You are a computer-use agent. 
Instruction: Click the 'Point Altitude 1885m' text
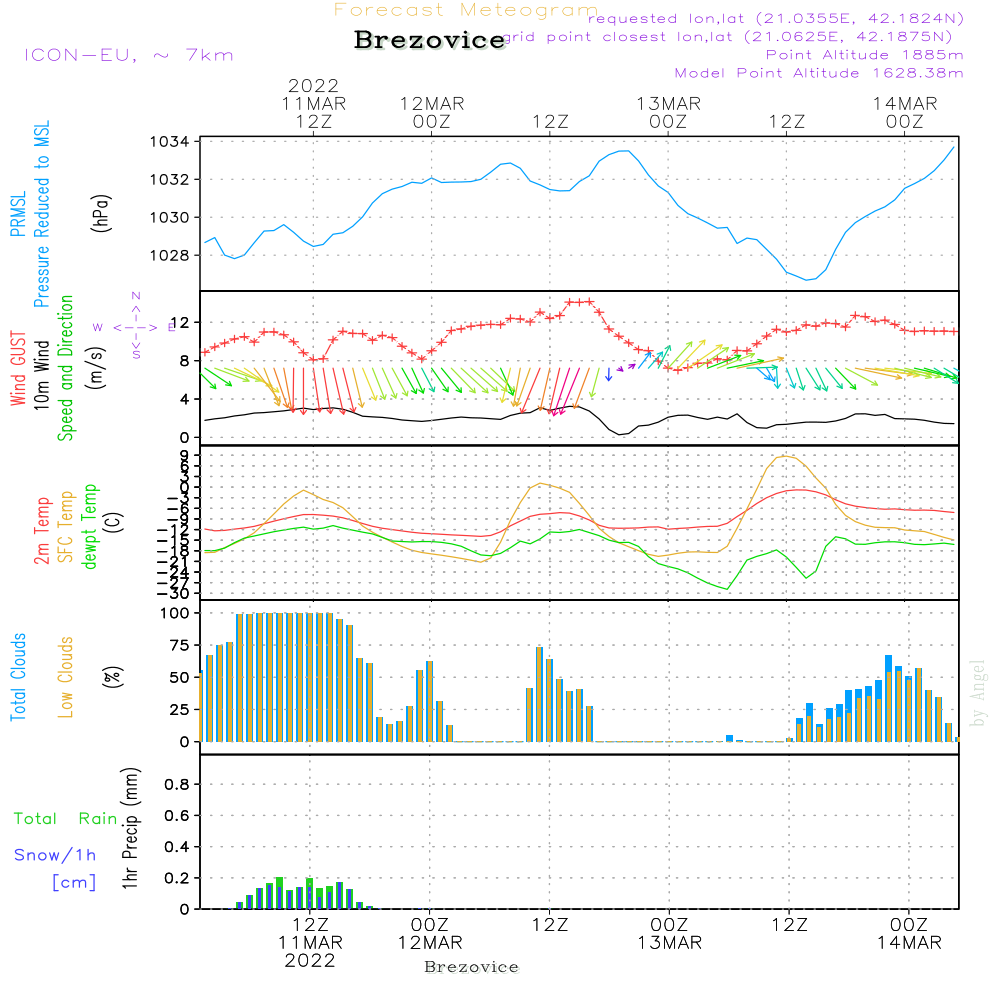click(x=865, y=55)
